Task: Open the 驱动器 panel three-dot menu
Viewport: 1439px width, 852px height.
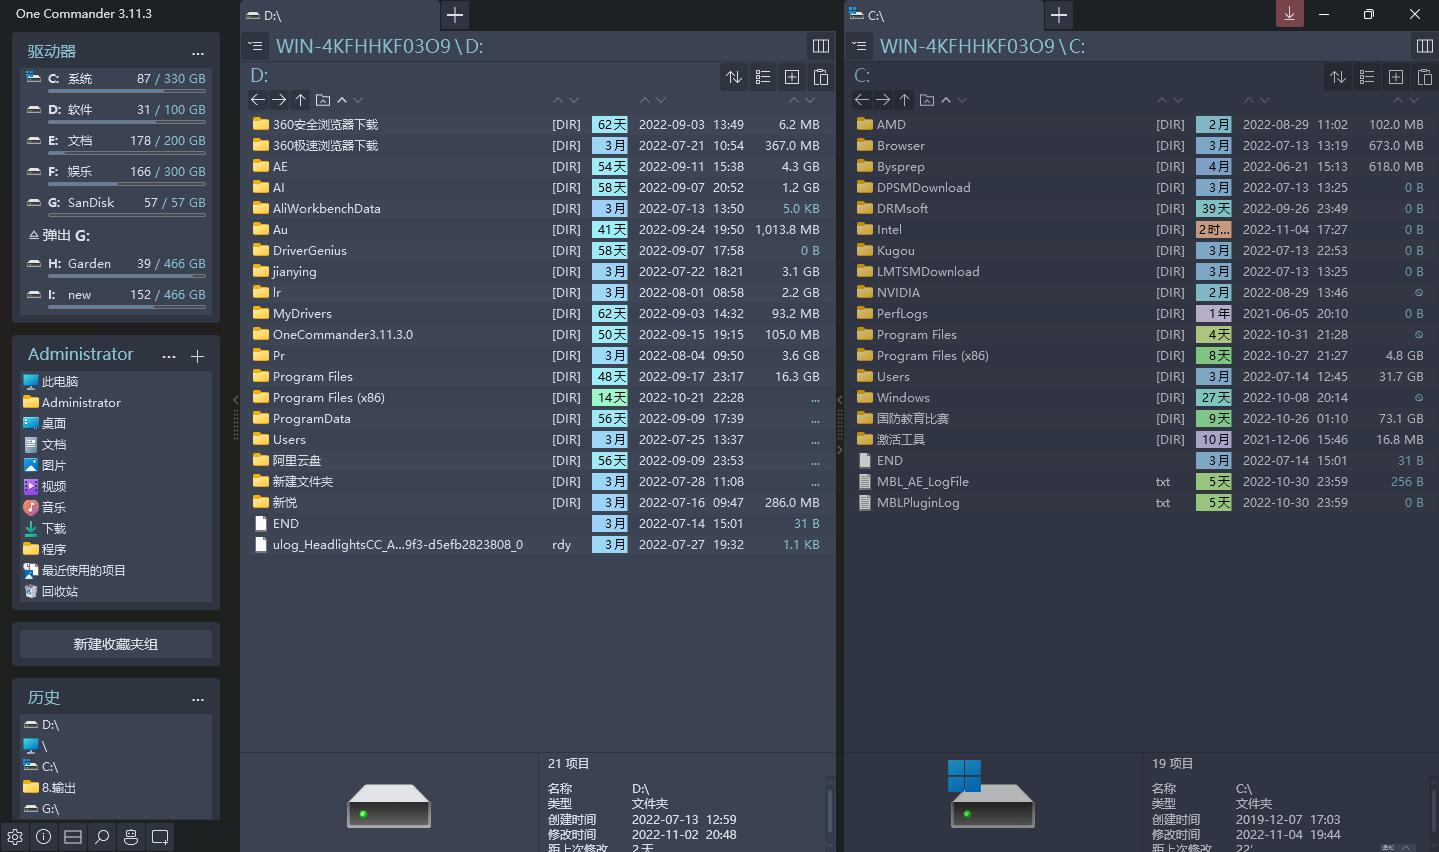Action: point(198,53)
